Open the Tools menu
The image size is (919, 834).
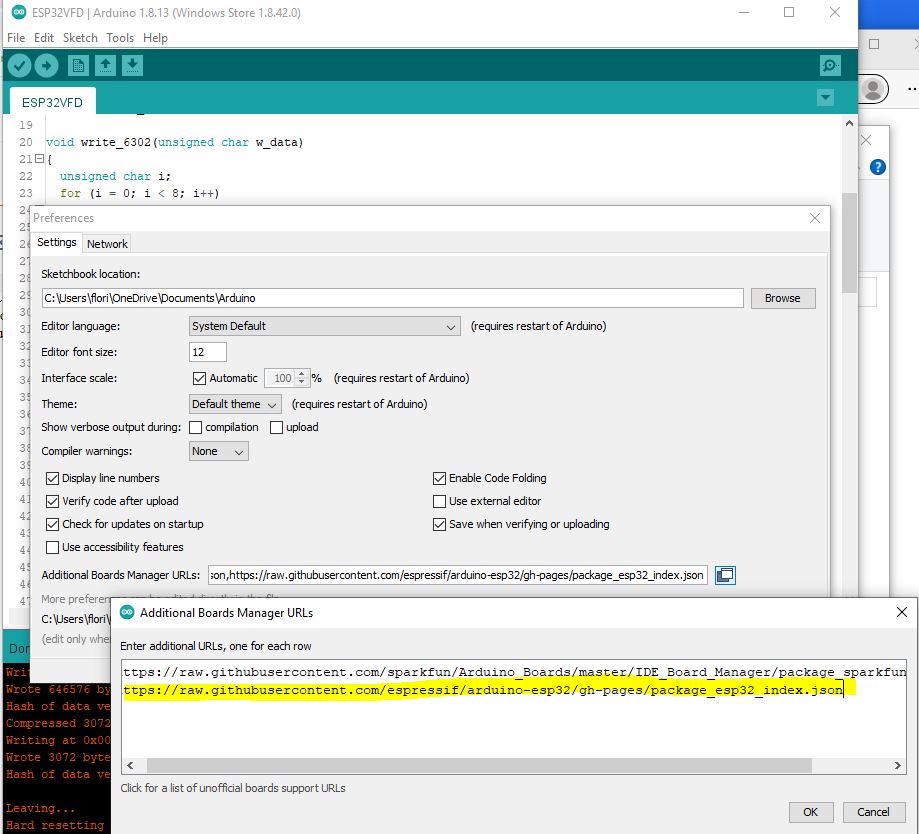(x=120, y=38)
